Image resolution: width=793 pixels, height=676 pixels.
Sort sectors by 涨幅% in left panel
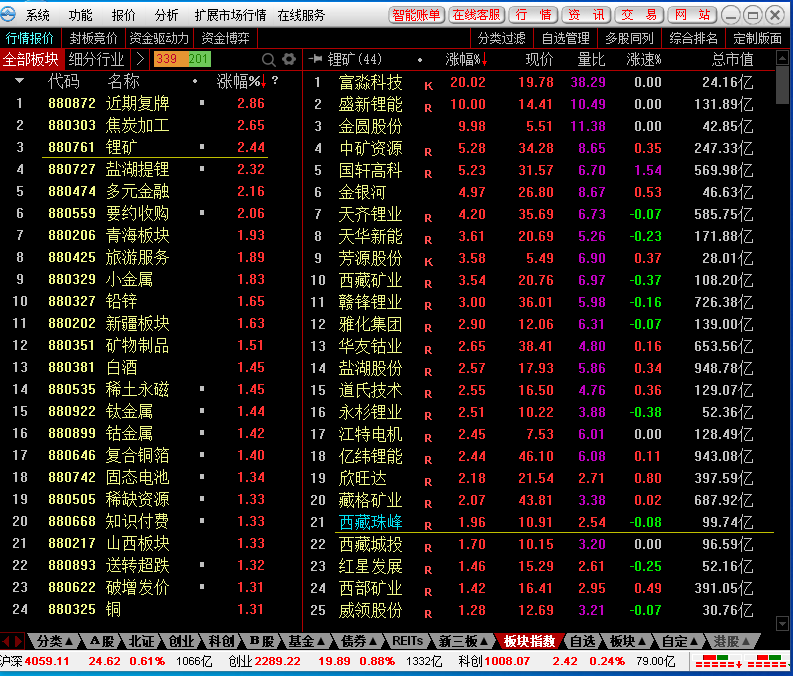pos(241,81)
